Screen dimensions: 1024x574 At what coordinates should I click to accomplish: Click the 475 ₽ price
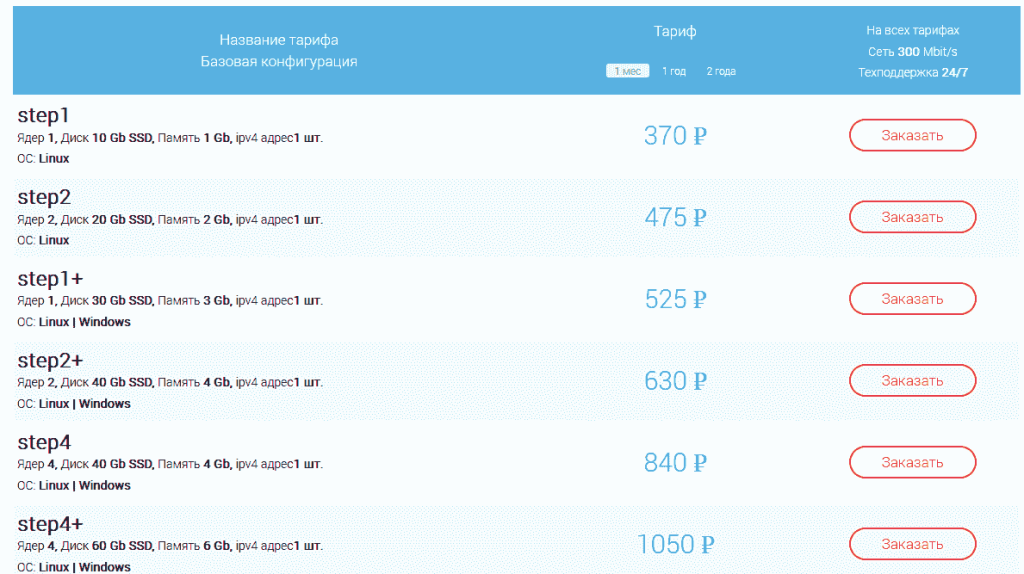675,218
